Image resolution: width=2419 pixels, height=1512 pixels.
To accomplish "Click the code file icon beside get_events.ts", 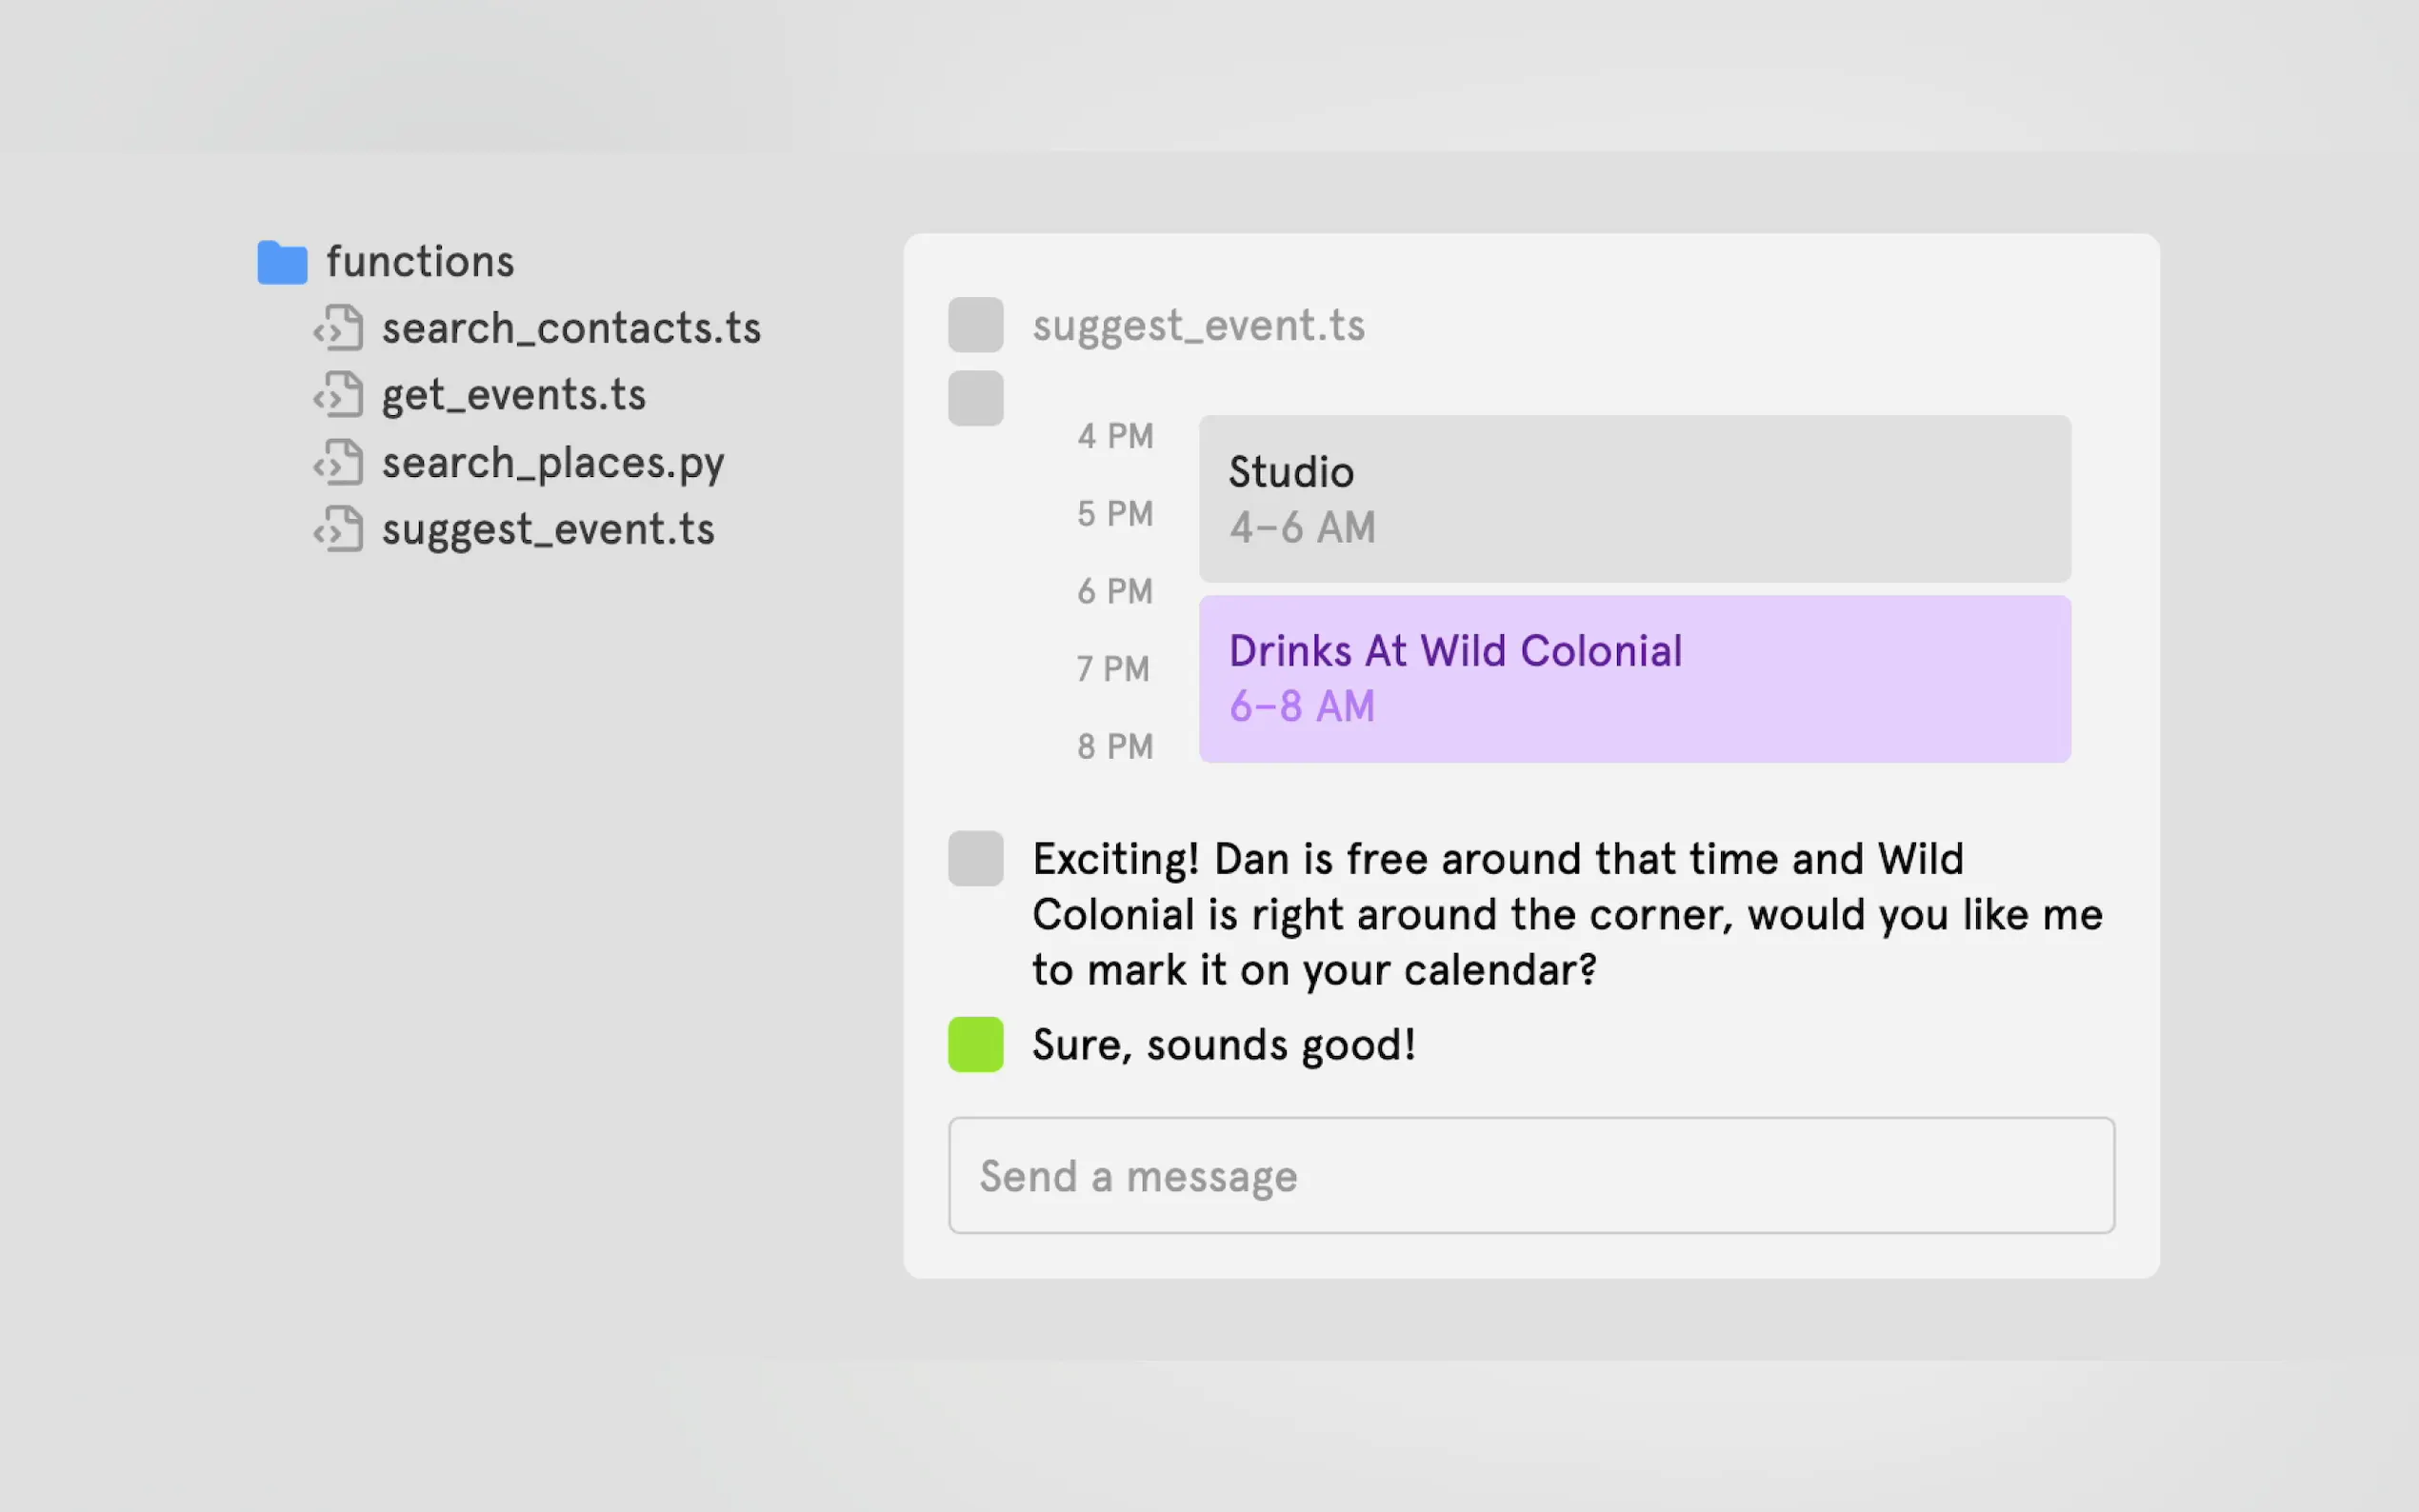I will click(339, 395).
